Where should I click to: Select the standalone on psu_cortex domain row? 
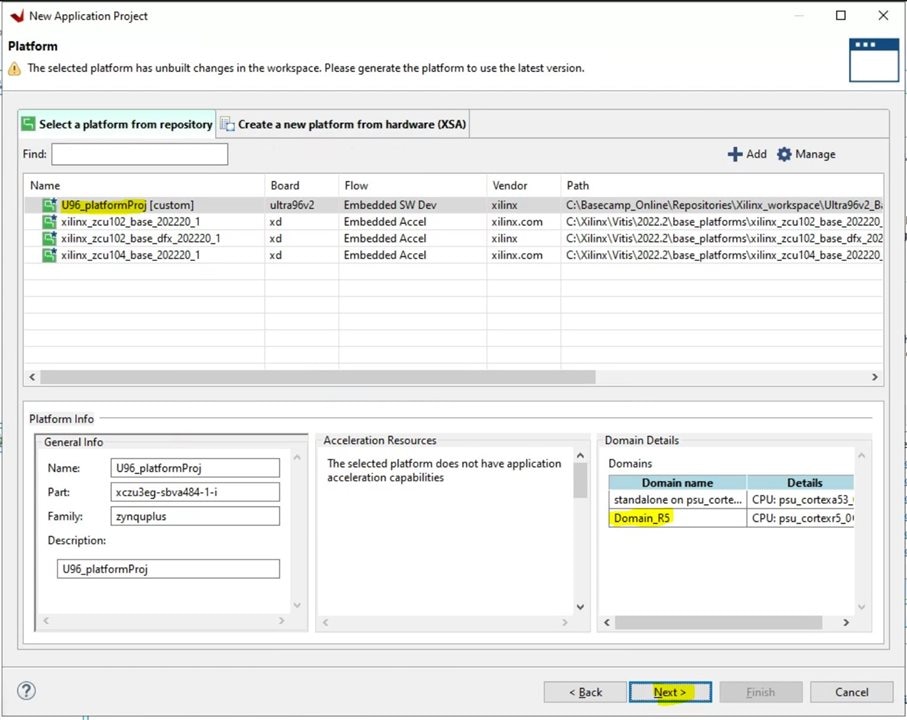click(x=677, y=499)
